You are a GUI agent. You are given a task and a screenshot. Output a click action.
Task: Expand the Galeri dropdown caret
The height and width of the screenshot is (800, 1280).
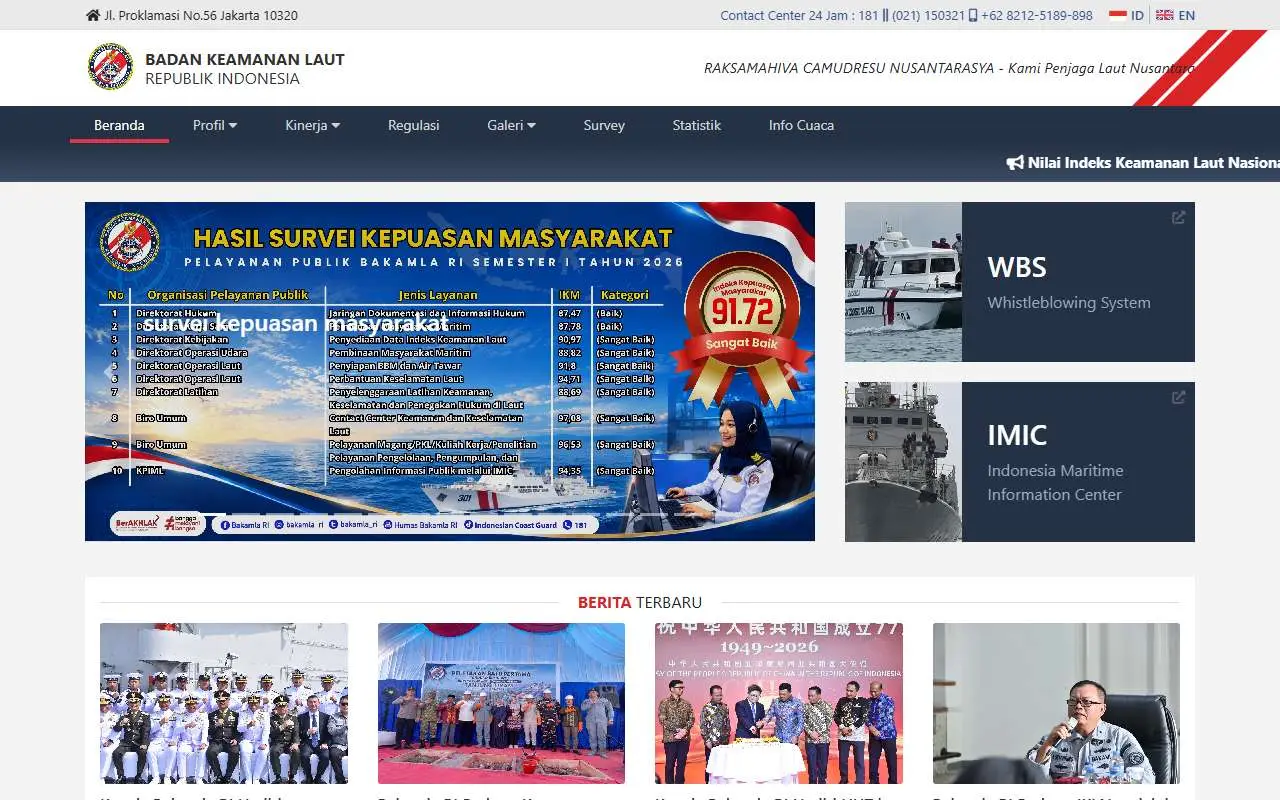pyautogui.click(x=531, y=125)
